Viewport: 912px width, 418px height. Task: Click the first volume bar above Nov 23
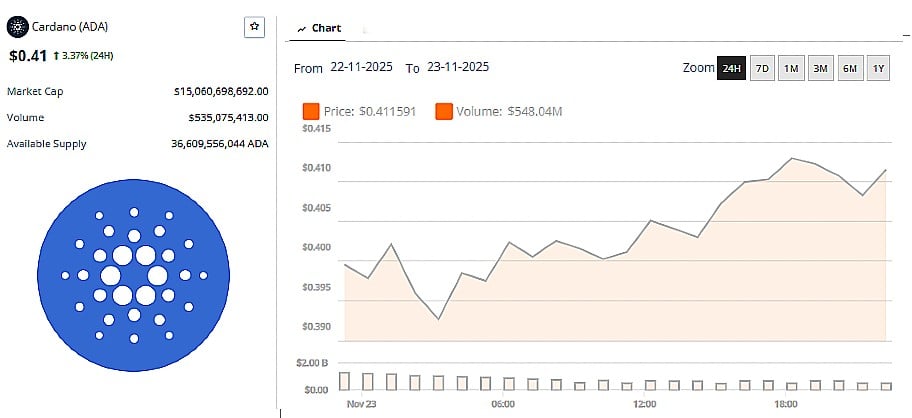344,381
